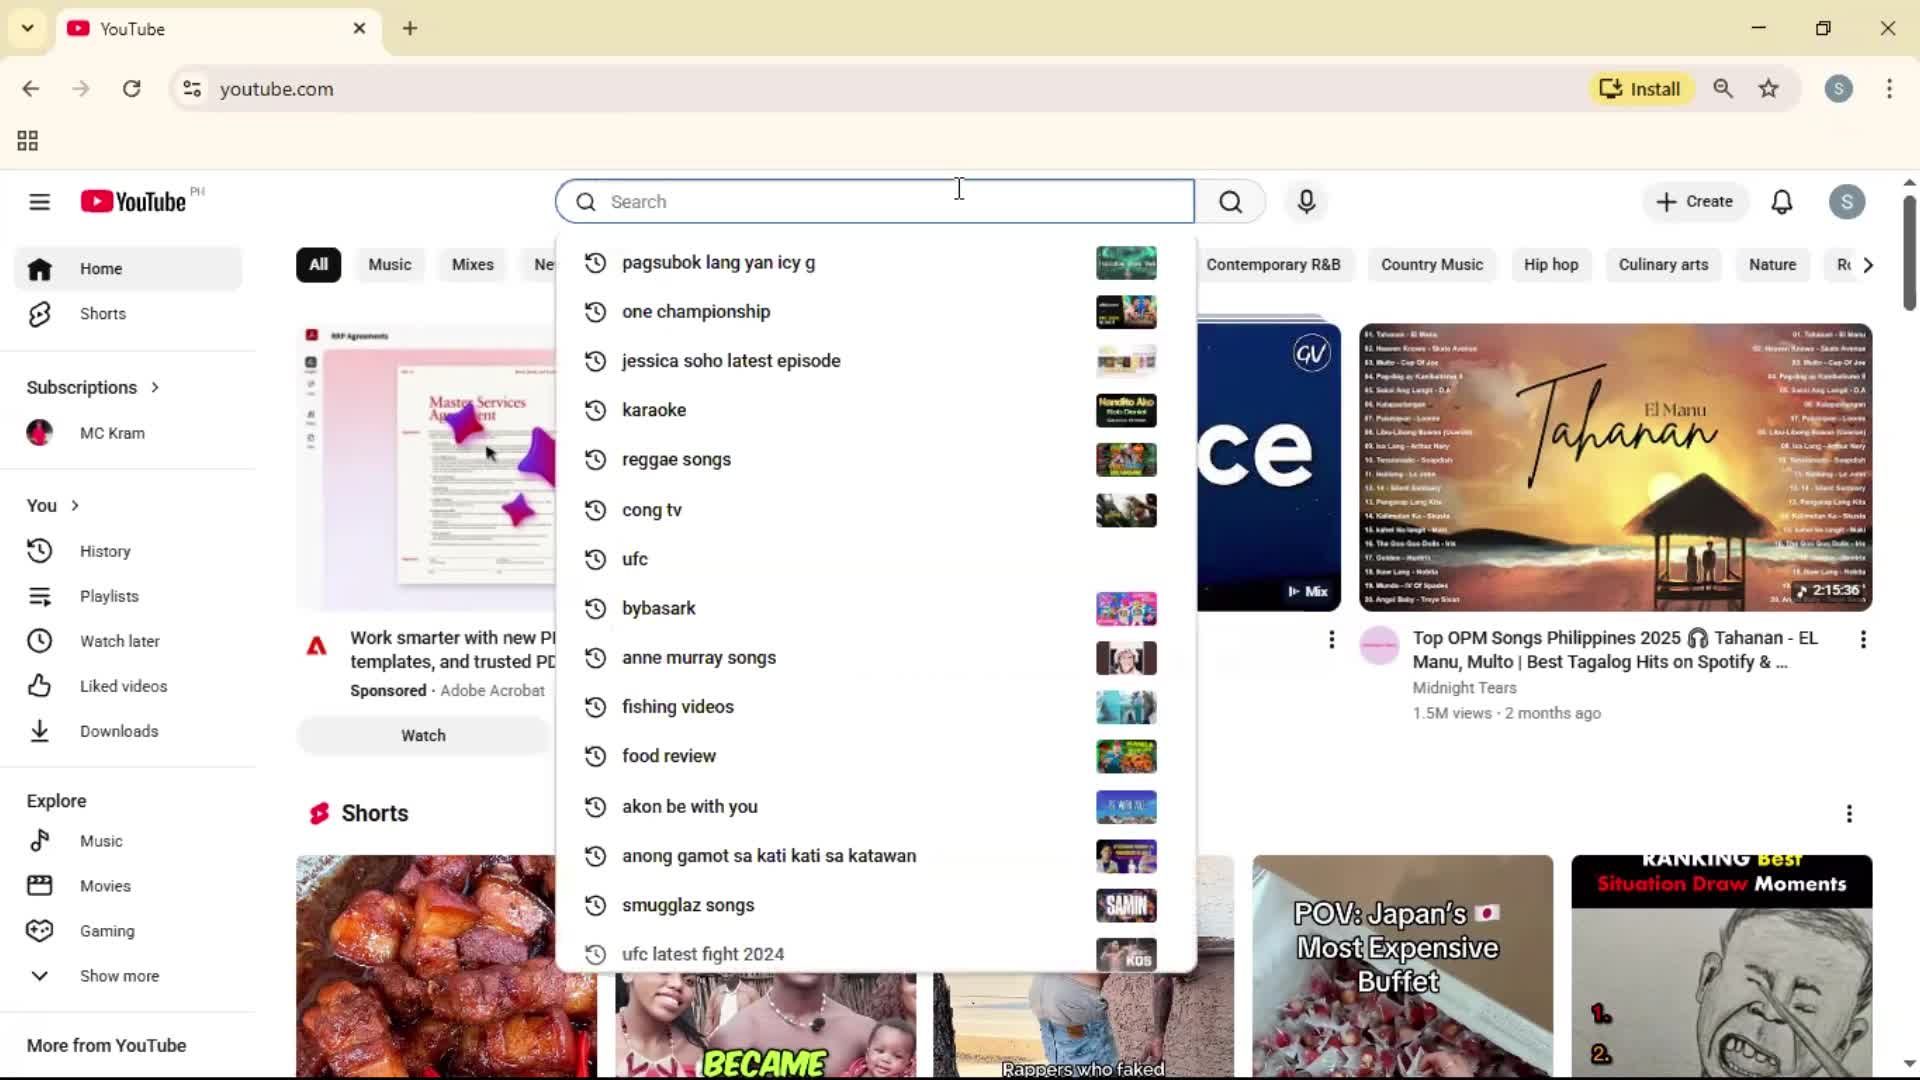Click Watch on the Adobe sponsored ad
The width and height of the screenshot is (1920, 1080).
pyautogui.click(x=422, y=734)
